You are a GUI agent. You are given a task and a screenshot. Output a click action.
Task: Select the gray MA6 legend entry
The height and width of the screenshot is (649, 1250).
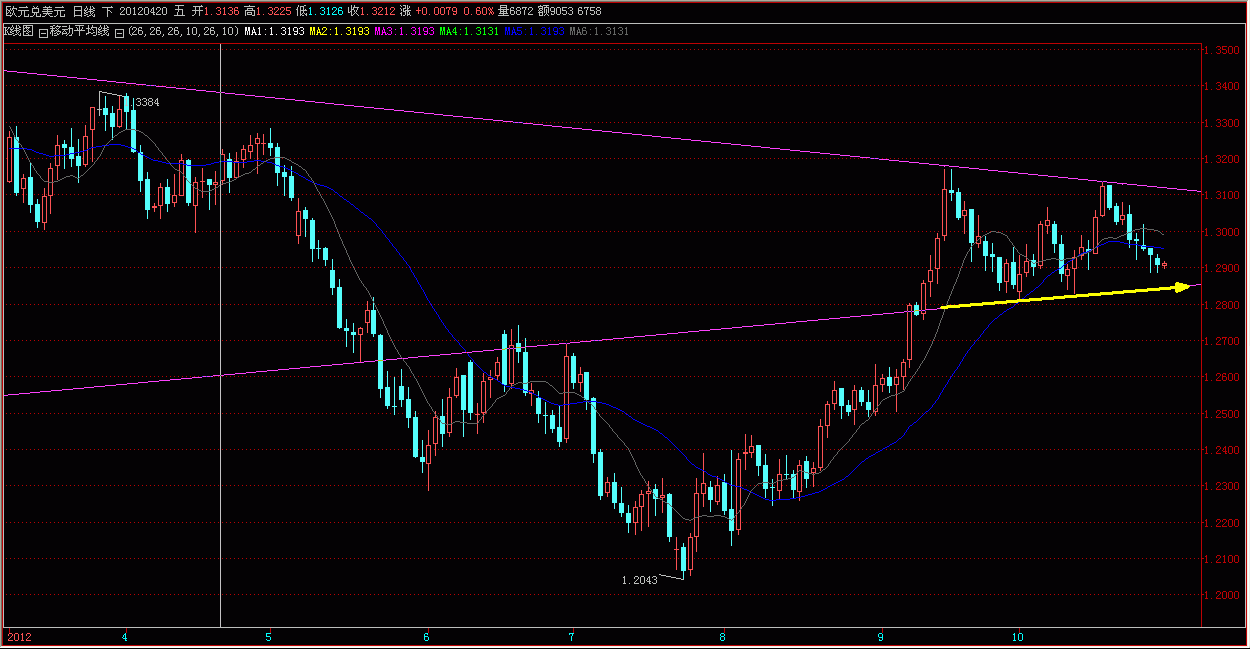click(x=599, y=31)
